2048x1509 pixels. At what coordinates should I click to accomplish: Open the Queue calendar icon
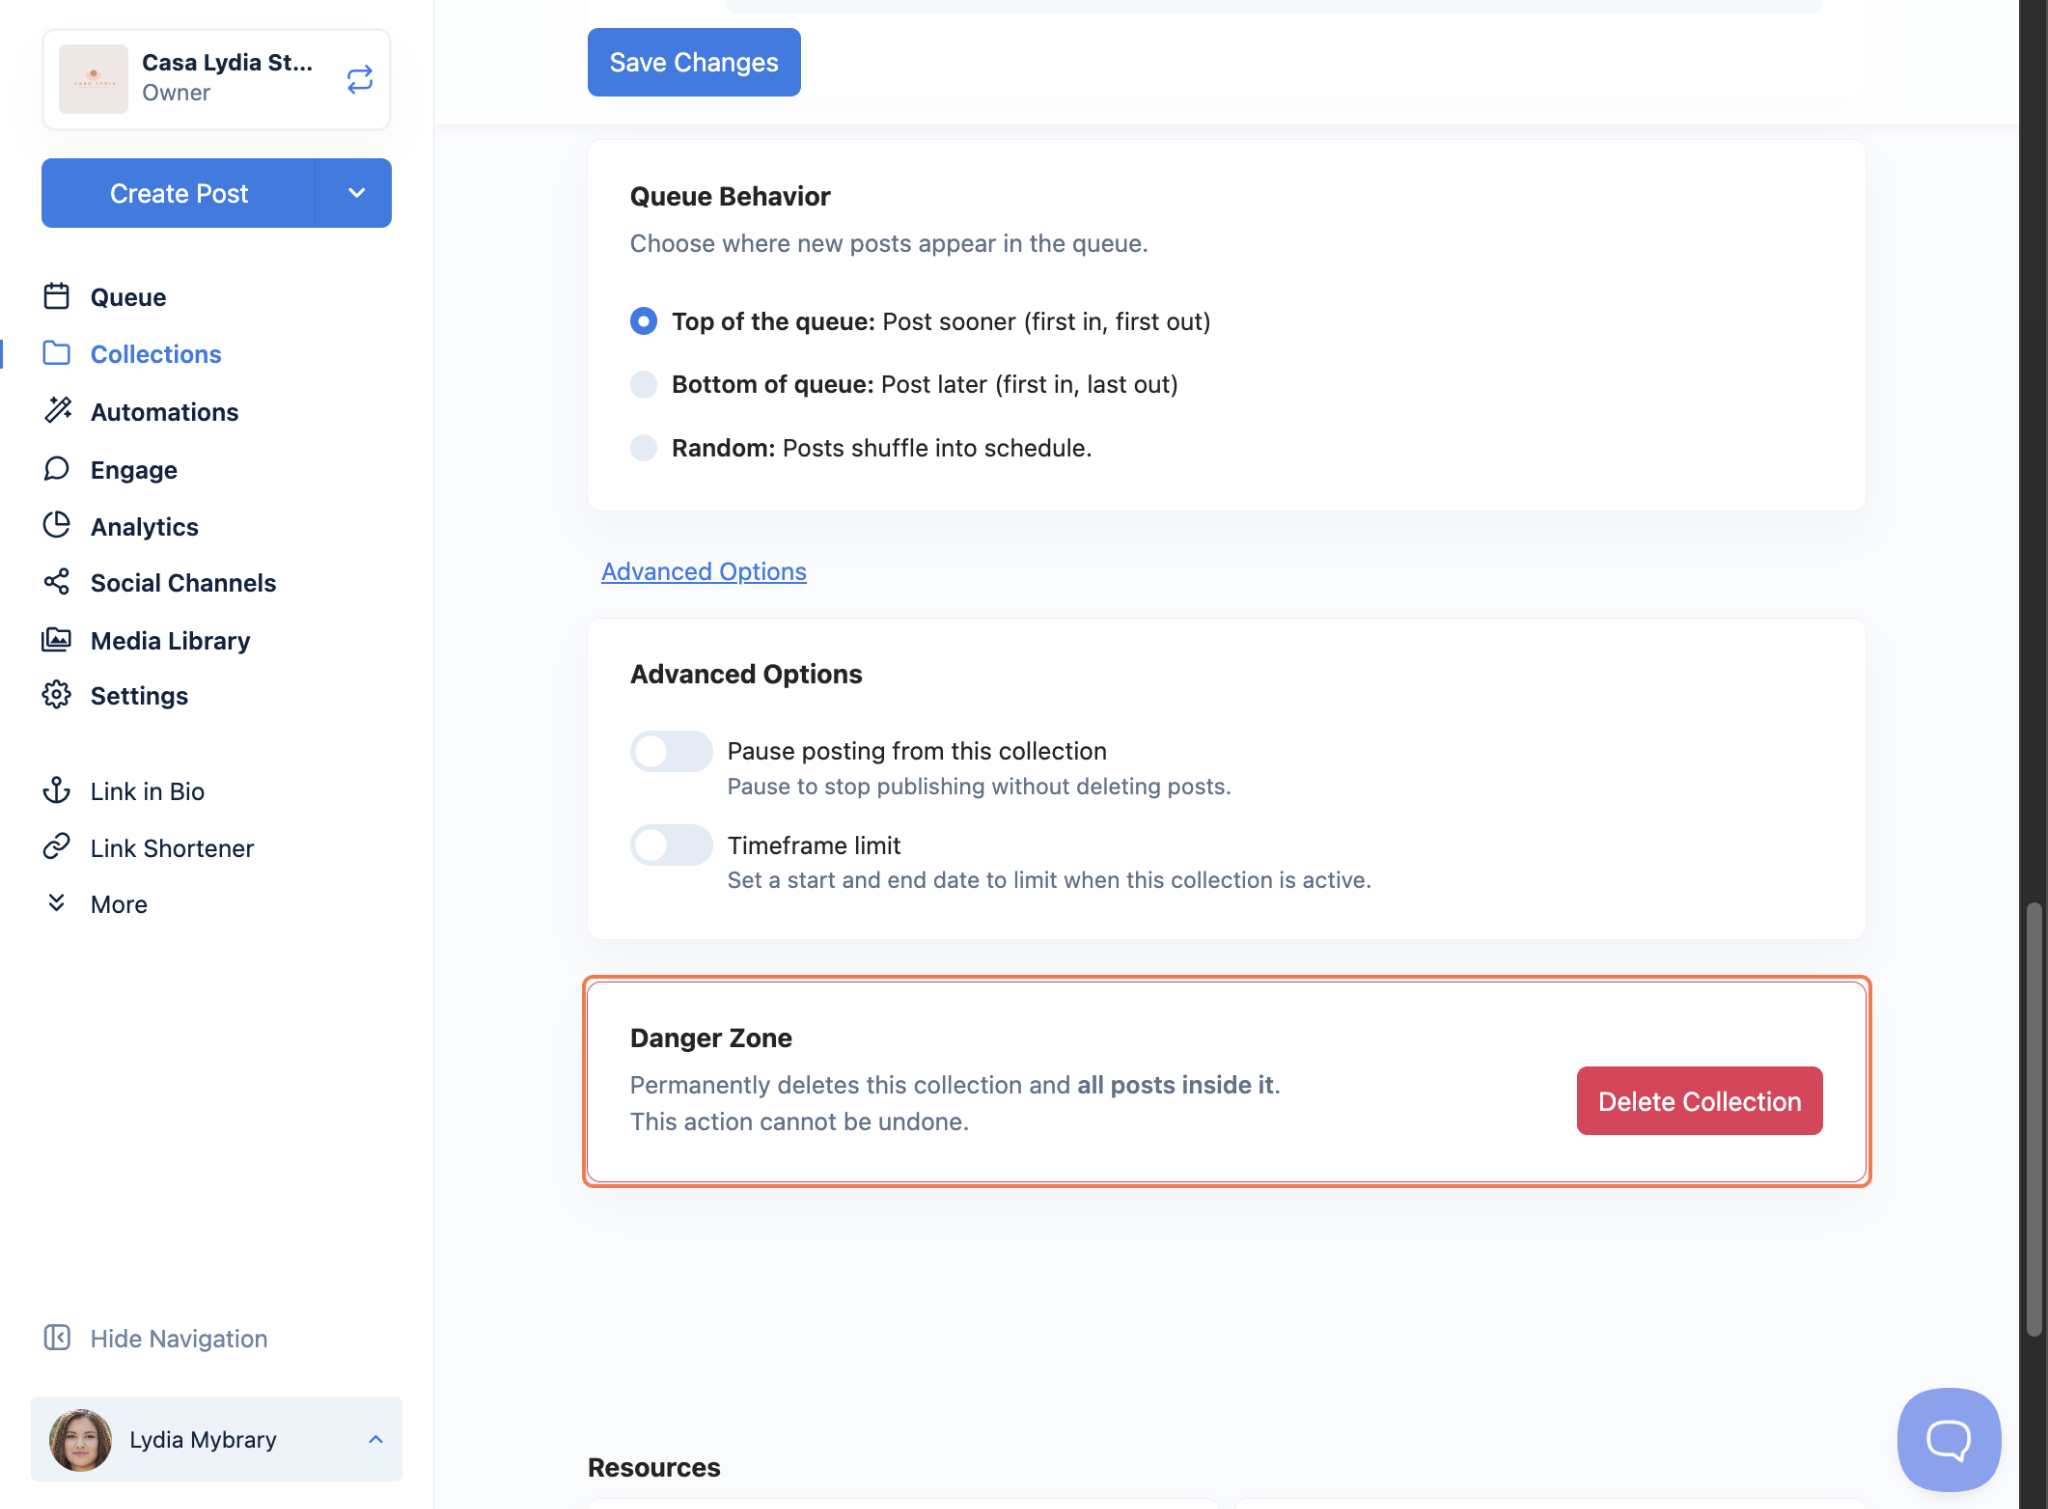click(x=57, y=297)
